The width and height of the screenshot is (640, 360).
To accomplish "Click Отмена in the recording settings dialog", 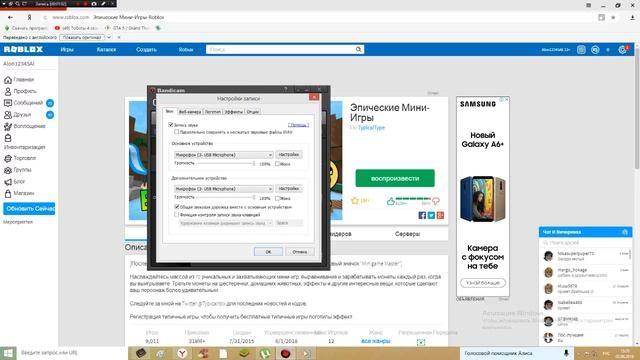I will coord(300,251).
